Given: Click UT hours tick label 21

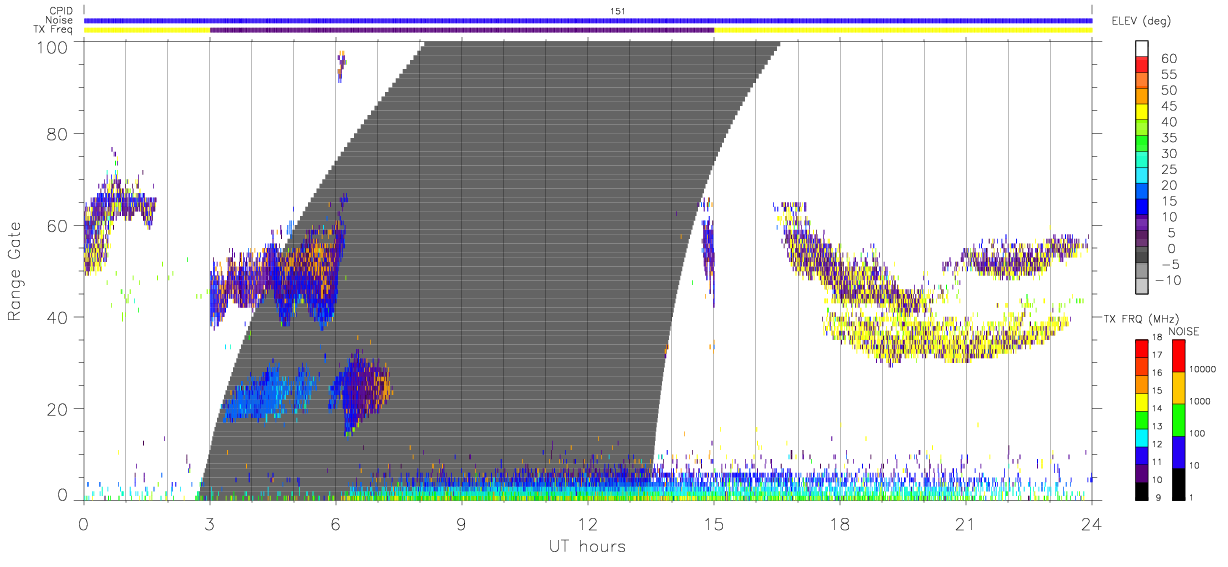Looking at the screenshot, I should tap(966, 523).
